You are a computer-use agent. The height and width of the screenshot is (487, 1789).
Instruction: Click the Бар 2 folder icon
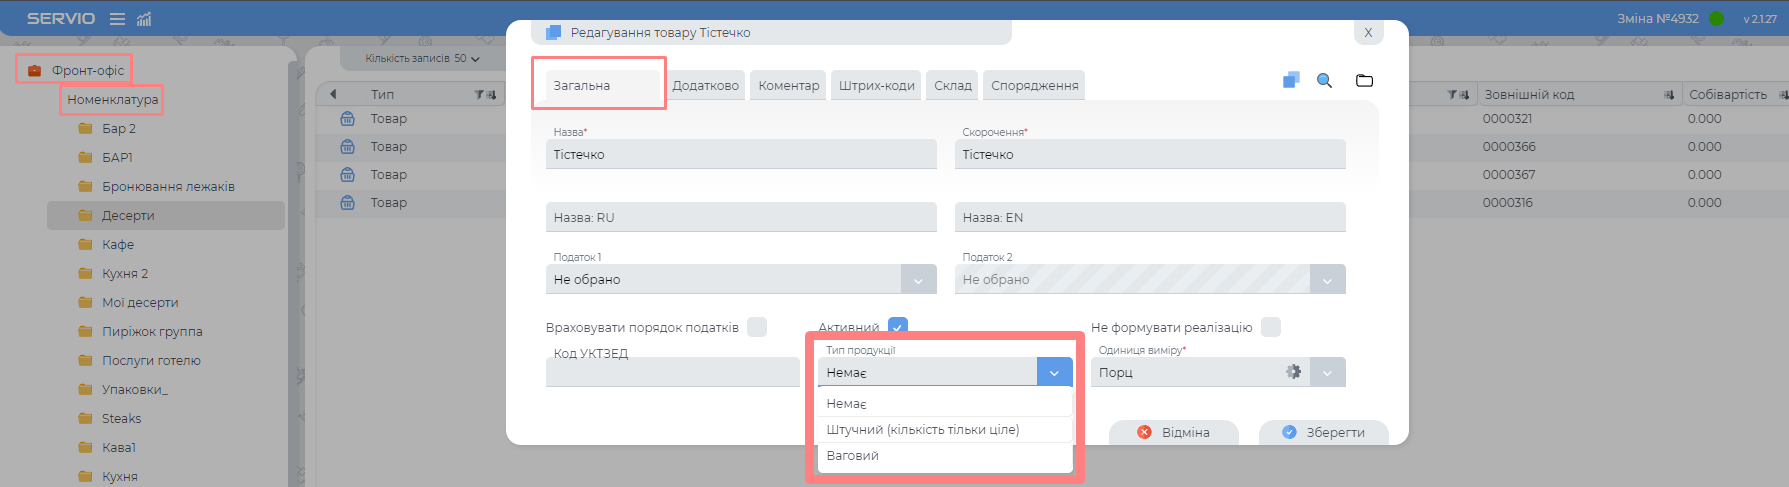point(86,129)
